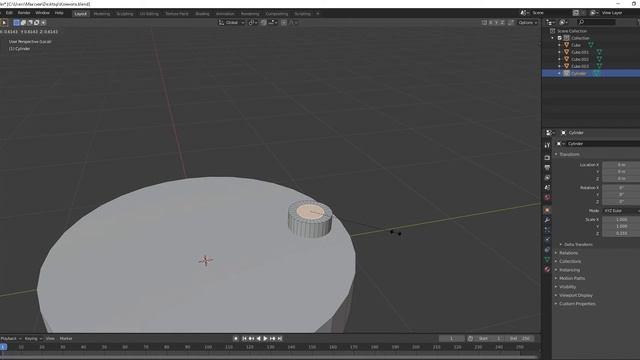Image resolution: width=640 pixels, height=360 pixels.
Task: Open the Object Data mesh tab
Action: click(547, 259)
